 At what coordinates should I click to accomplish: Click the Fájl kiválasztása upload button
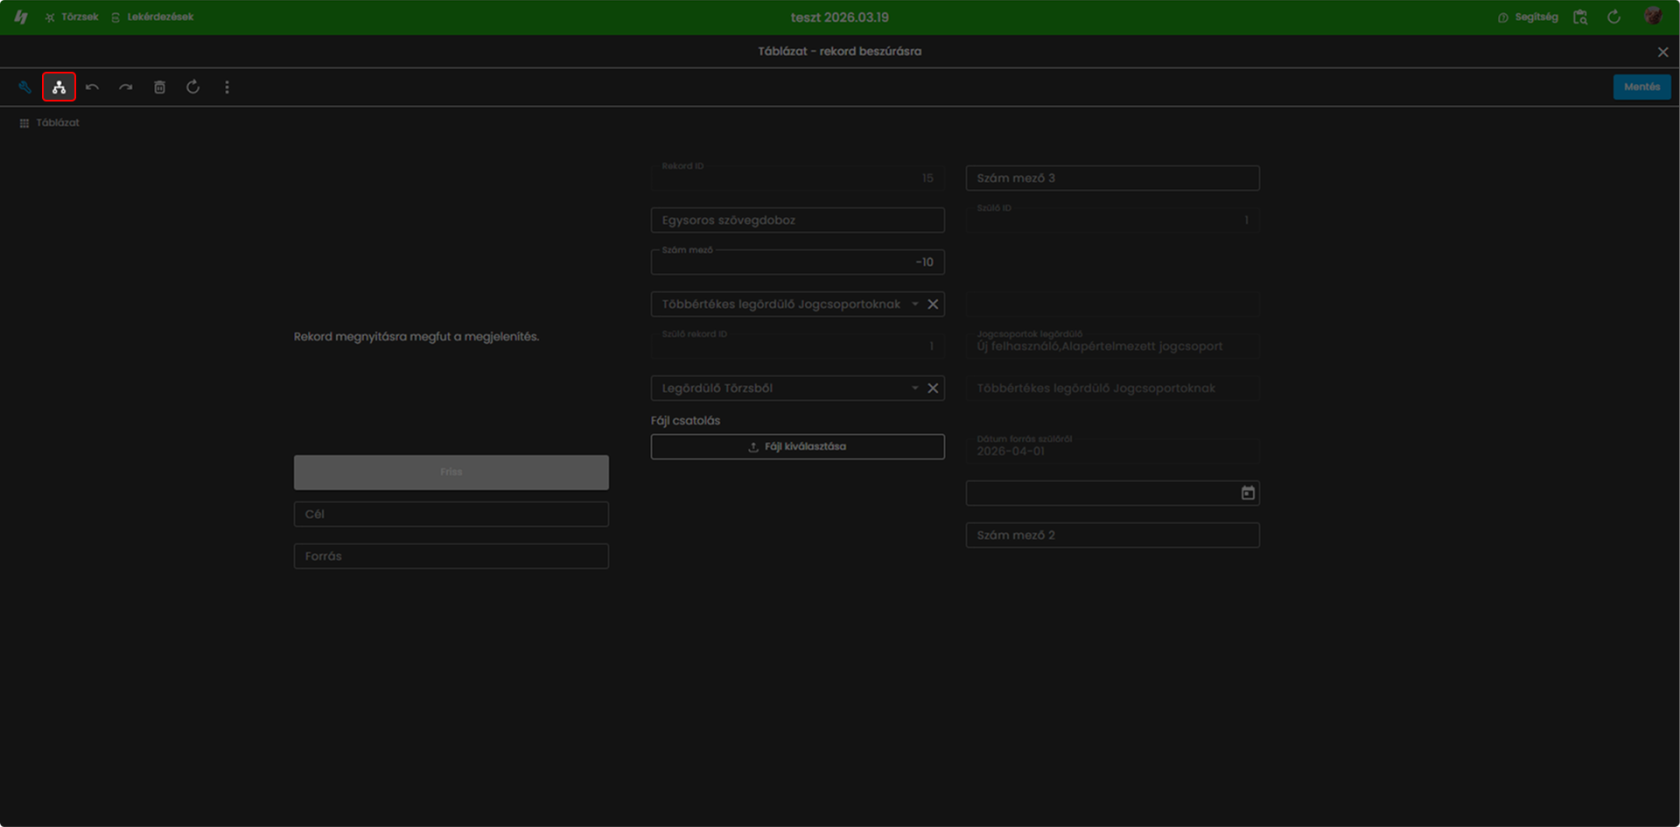click(x=797, y=447)
